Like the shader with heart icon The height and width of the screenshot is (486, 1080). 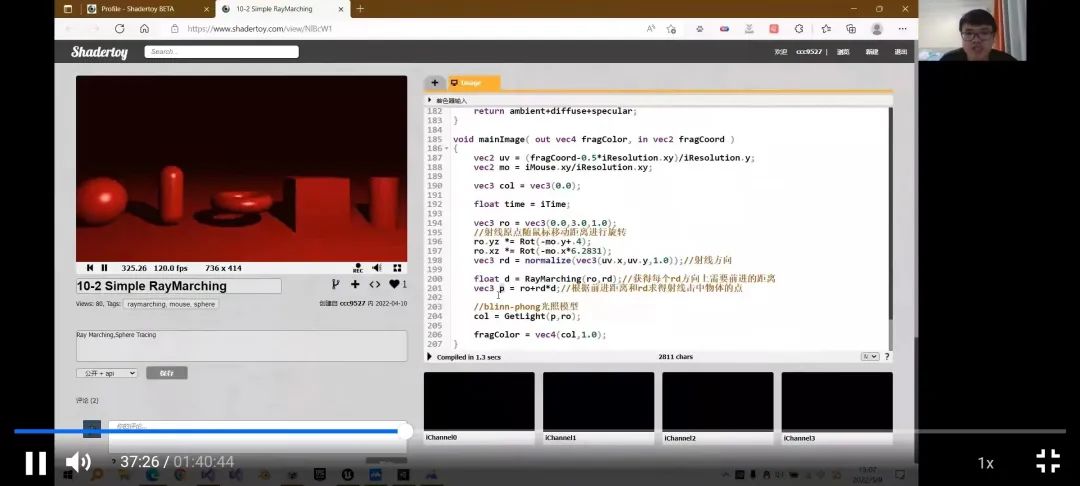[395, 285]
